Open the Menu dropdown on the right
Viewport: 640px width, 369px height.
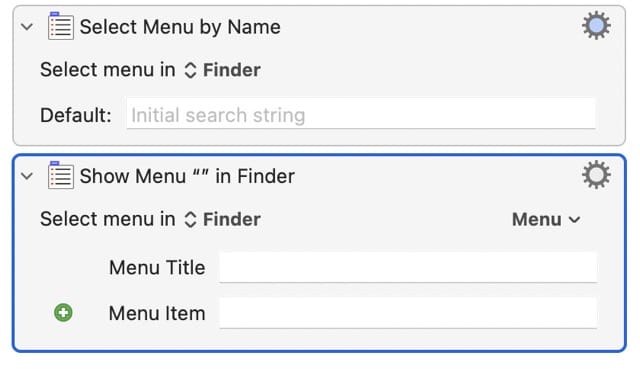click(546, 219)
